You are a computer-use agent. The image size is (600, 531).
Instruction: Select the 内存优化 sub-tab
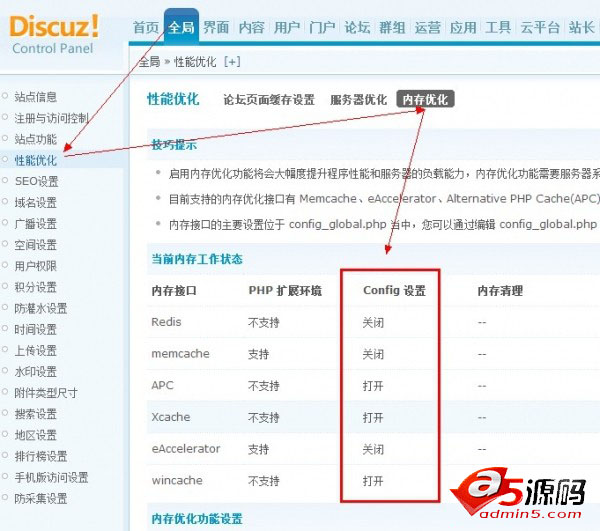pyautogui.click(x=425, y=99)
